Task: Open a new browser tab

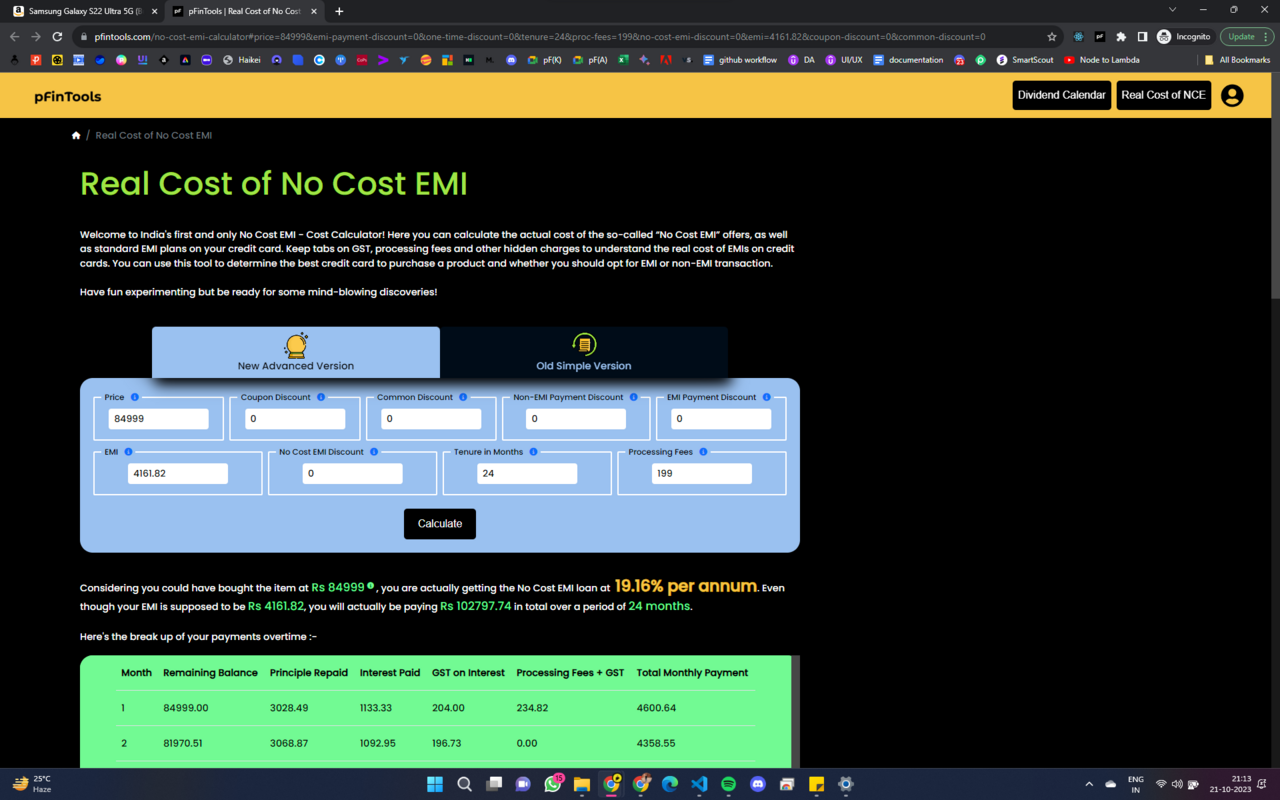Action: coord(339,11)
